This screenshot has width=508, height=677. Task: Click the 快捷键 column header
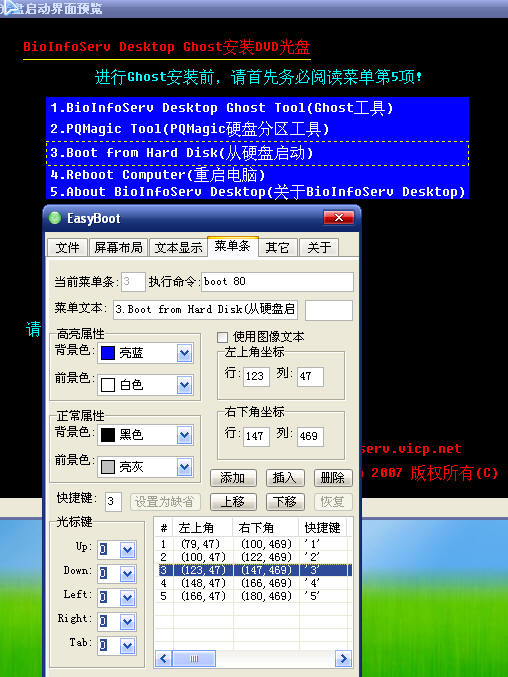(323, 528)
